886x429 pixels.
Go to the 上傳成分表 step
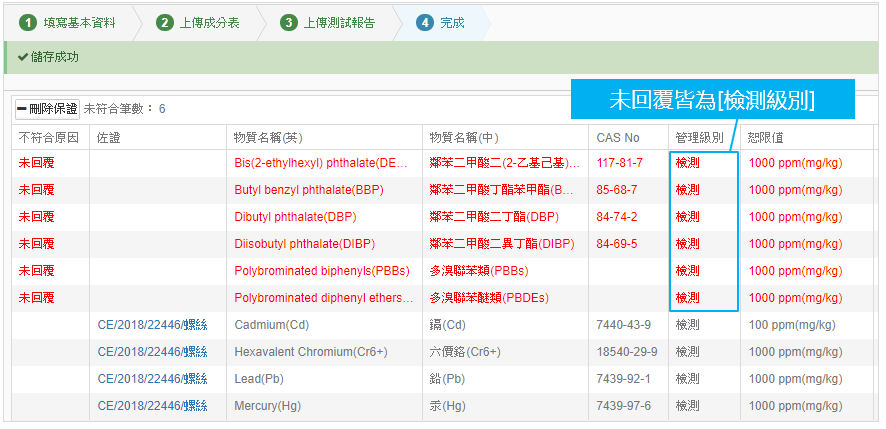(208, 22)
